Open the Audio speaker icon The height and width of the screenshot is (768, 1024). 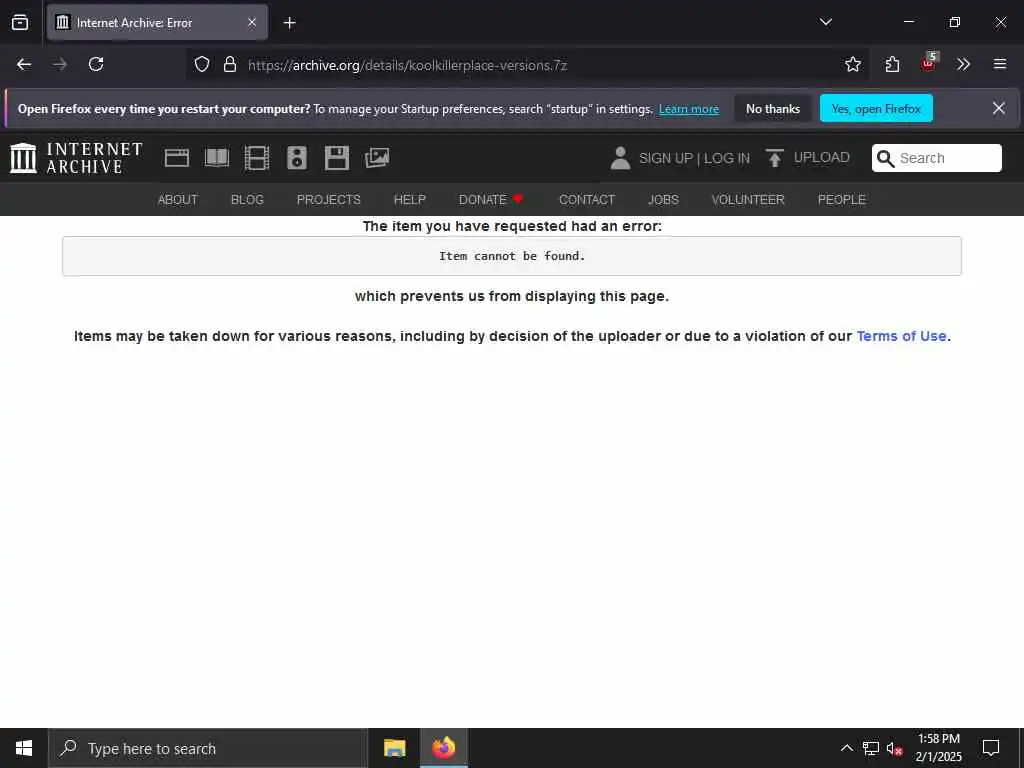tap(296, 158)
